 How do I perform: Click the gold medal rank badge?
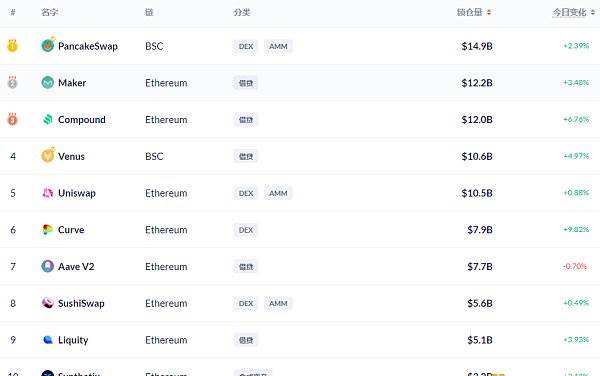(13, 46)
